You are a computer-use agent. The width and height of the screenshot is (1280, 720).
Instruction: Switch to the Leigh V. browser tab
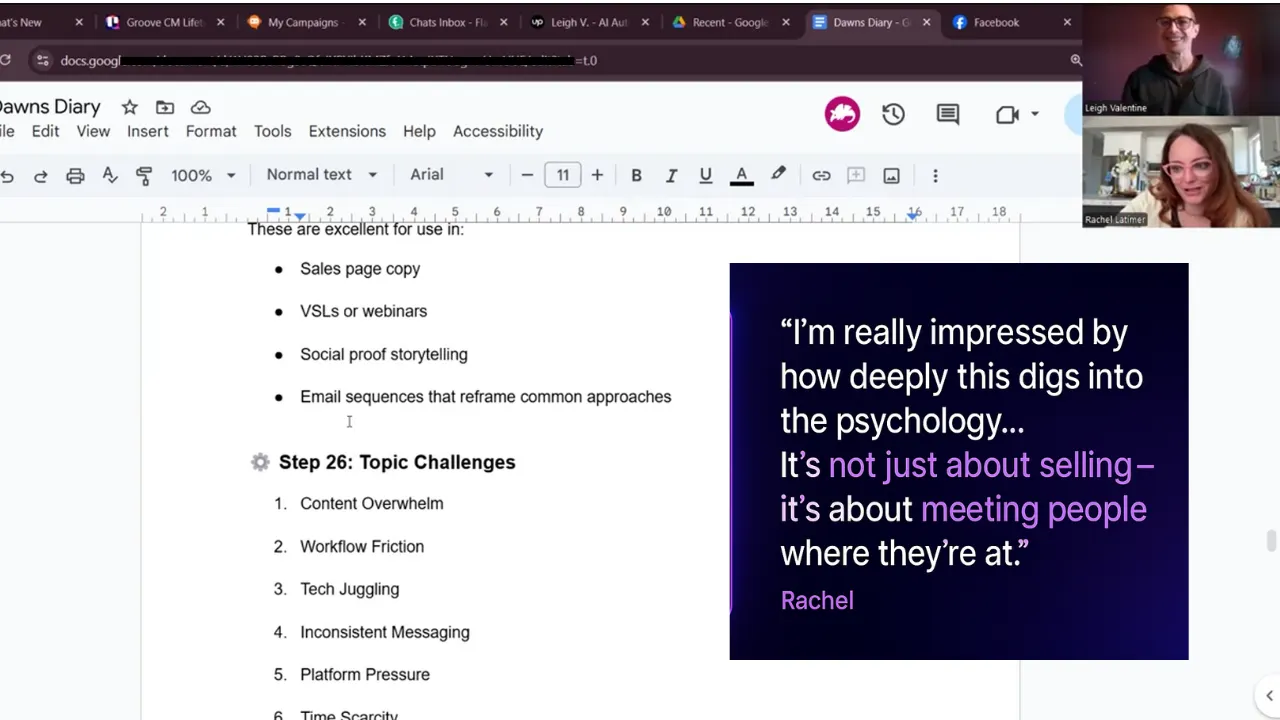coord(590,22)
